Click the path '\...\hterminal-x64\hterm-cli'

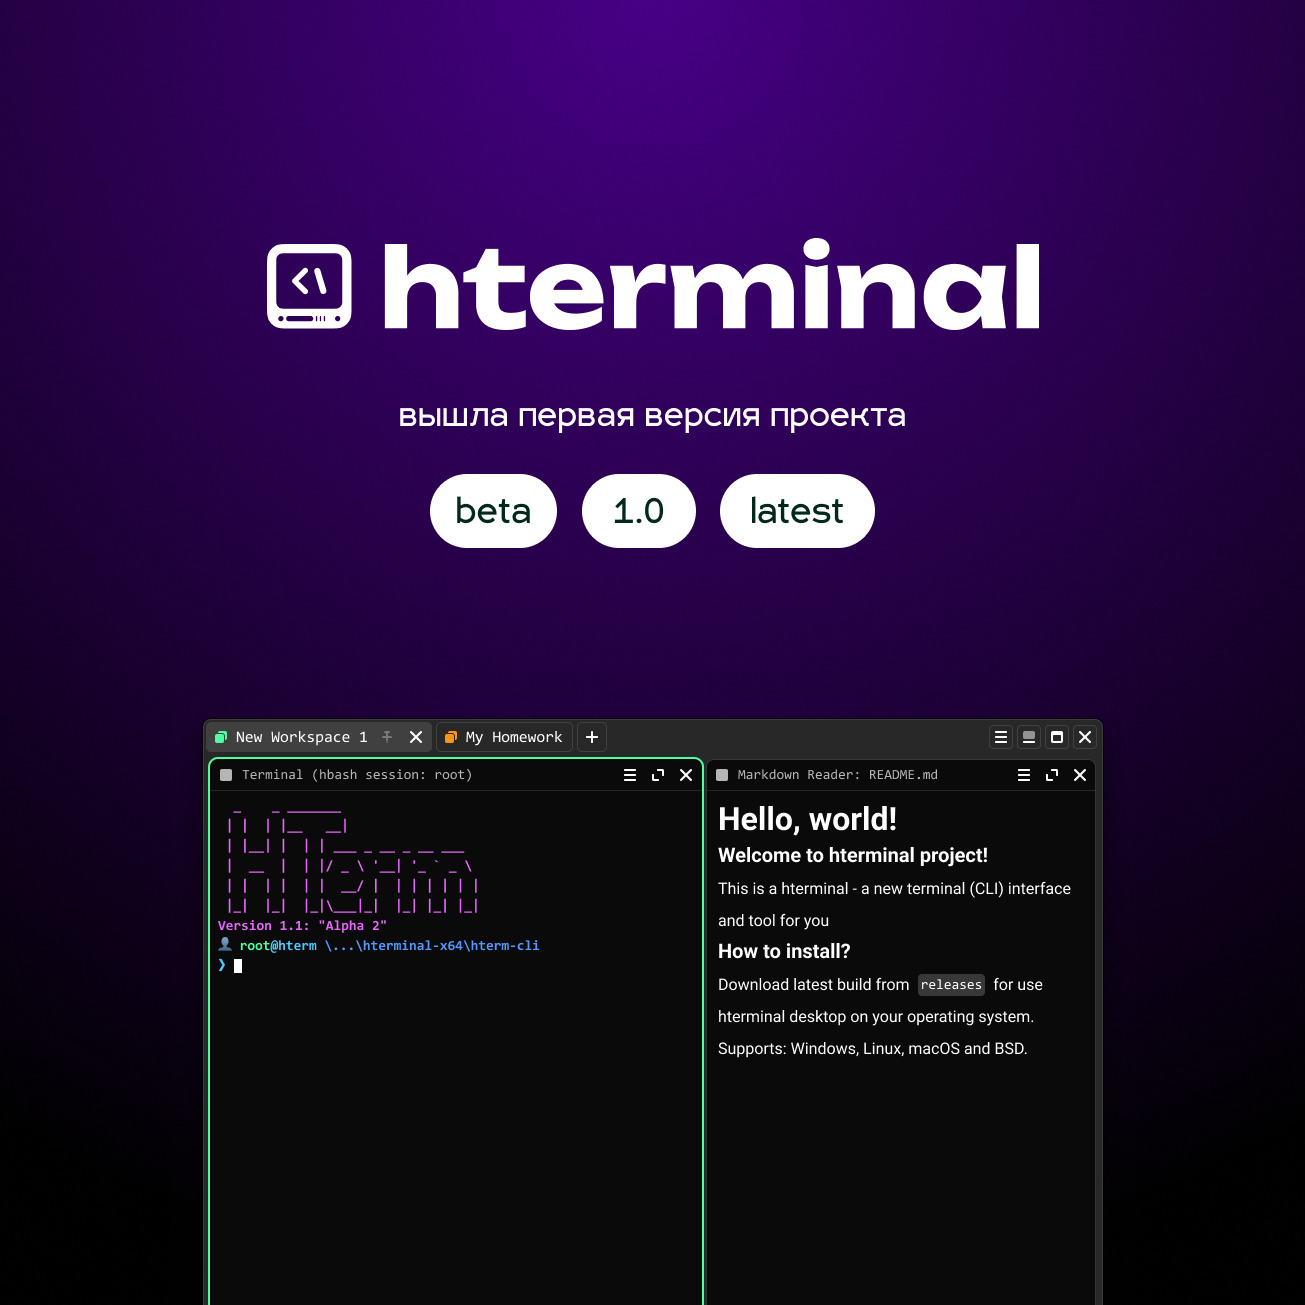click(432, 946)
